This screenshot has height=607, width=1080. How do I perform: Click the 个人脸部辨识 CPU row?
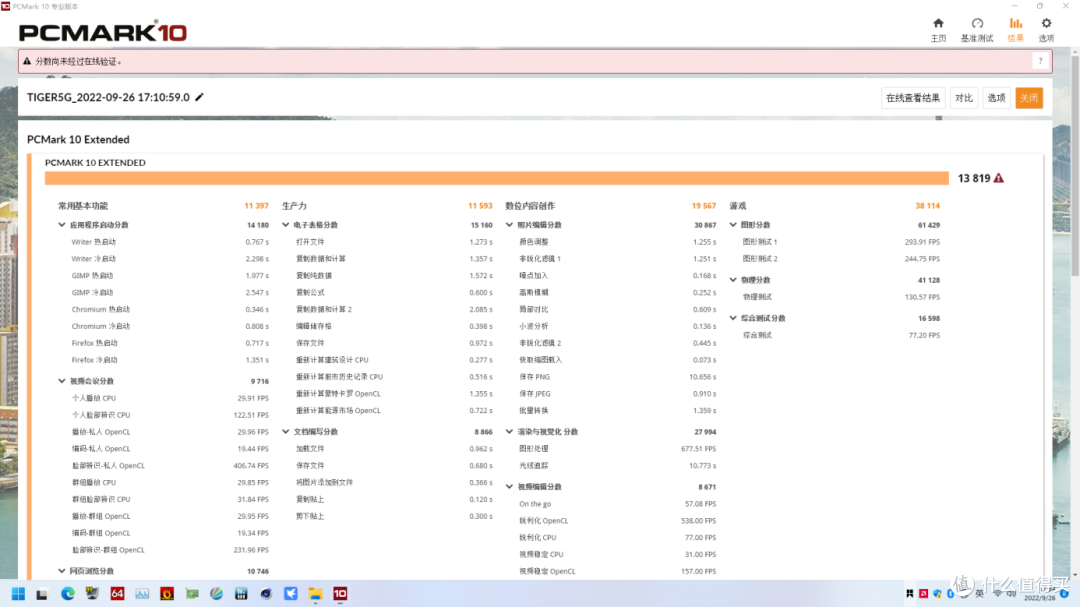[x=170, y=415]
